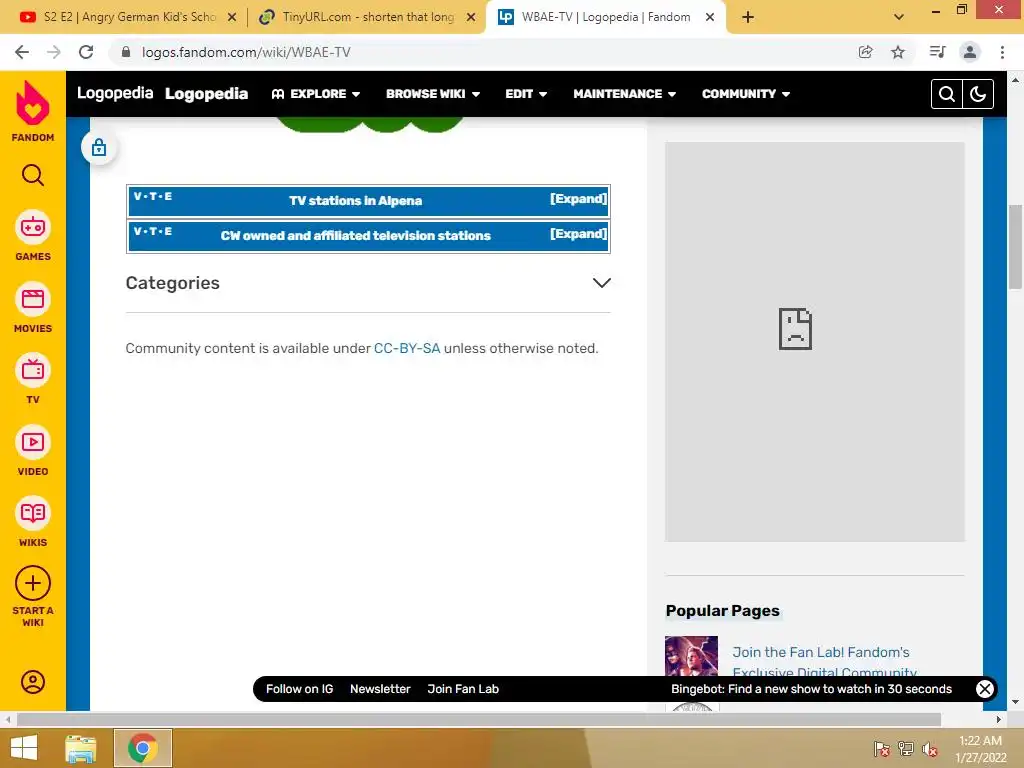Expand TV stations in Alpena navbox

coord(578,199)
